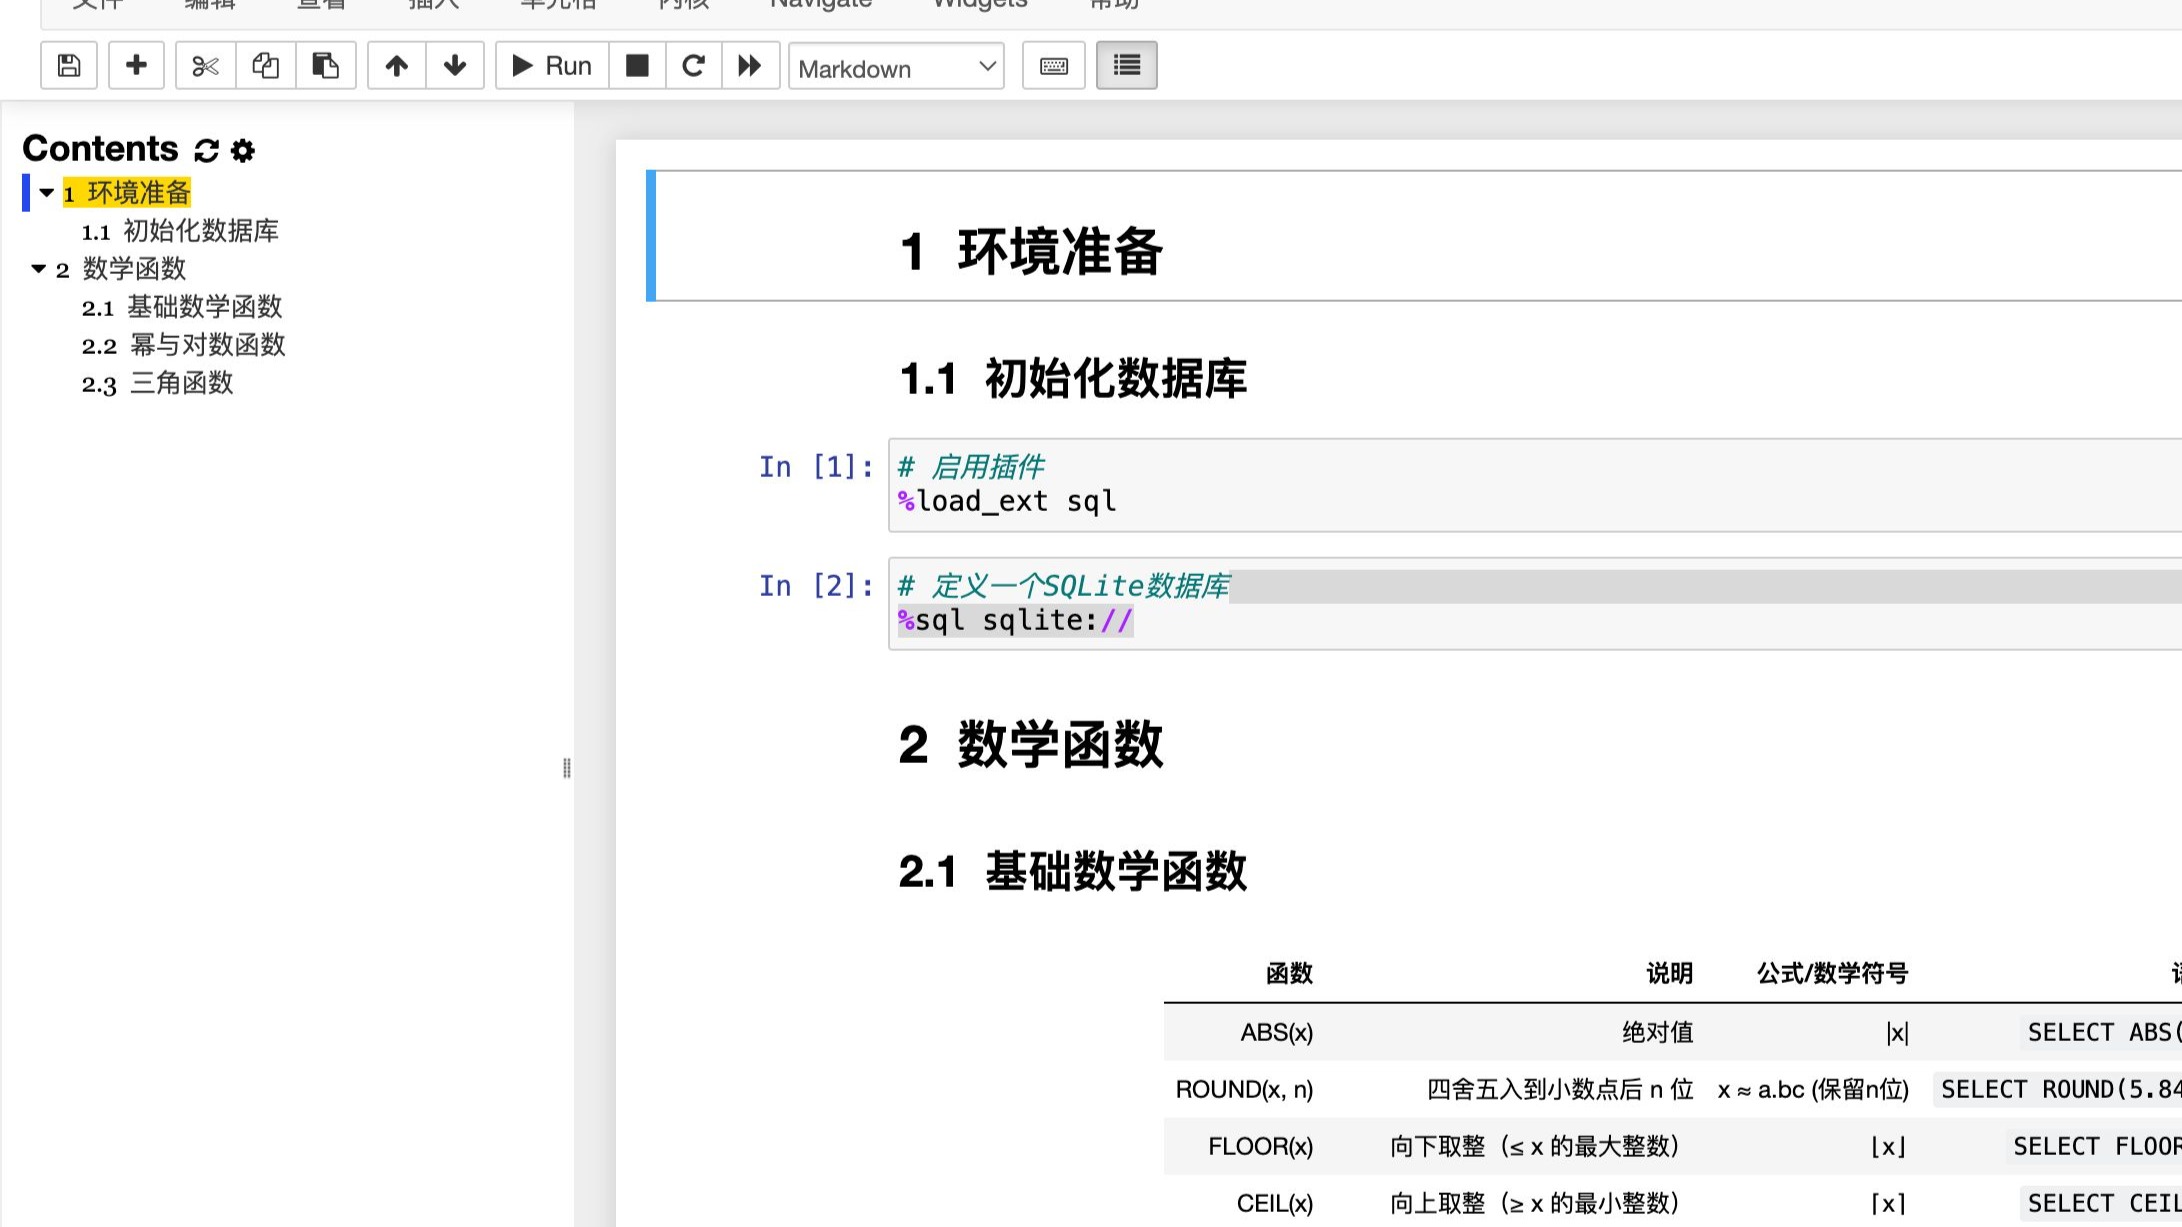Open the Navigate menu
The height and width of the screenshot is (1227, 2182).
point(821,4)
